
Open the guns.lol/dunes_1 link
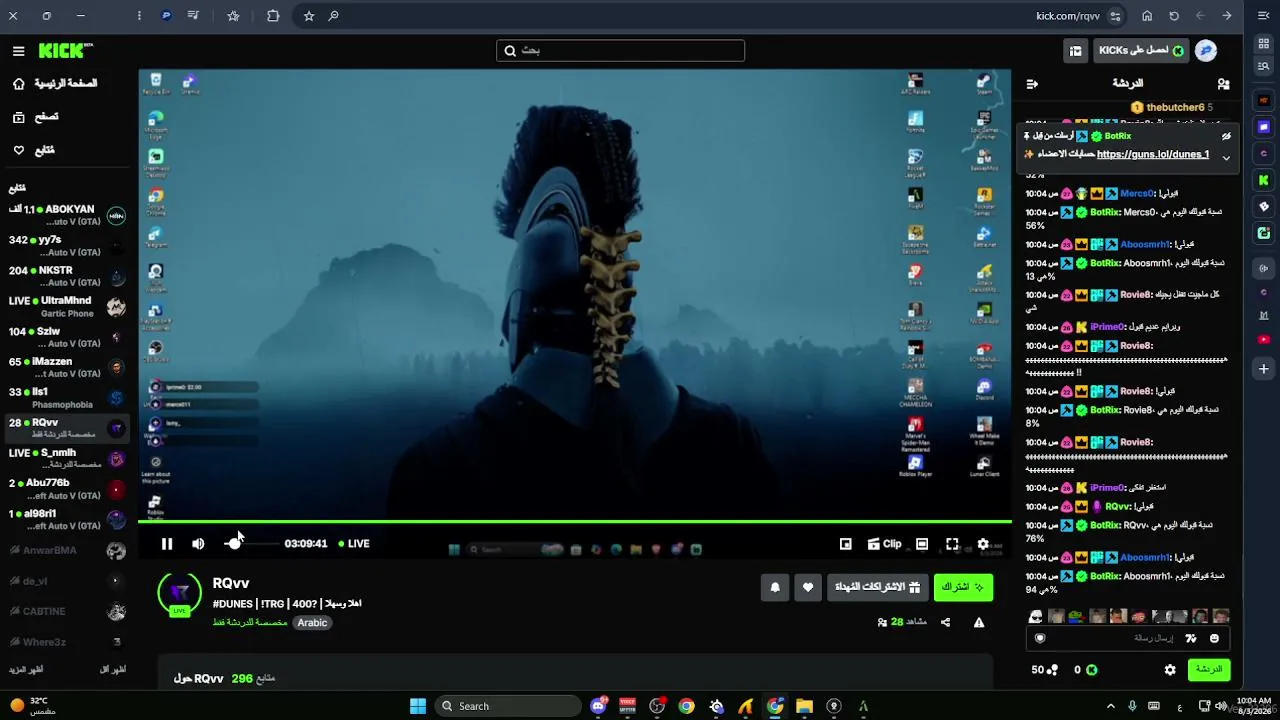pos(1153,155)
